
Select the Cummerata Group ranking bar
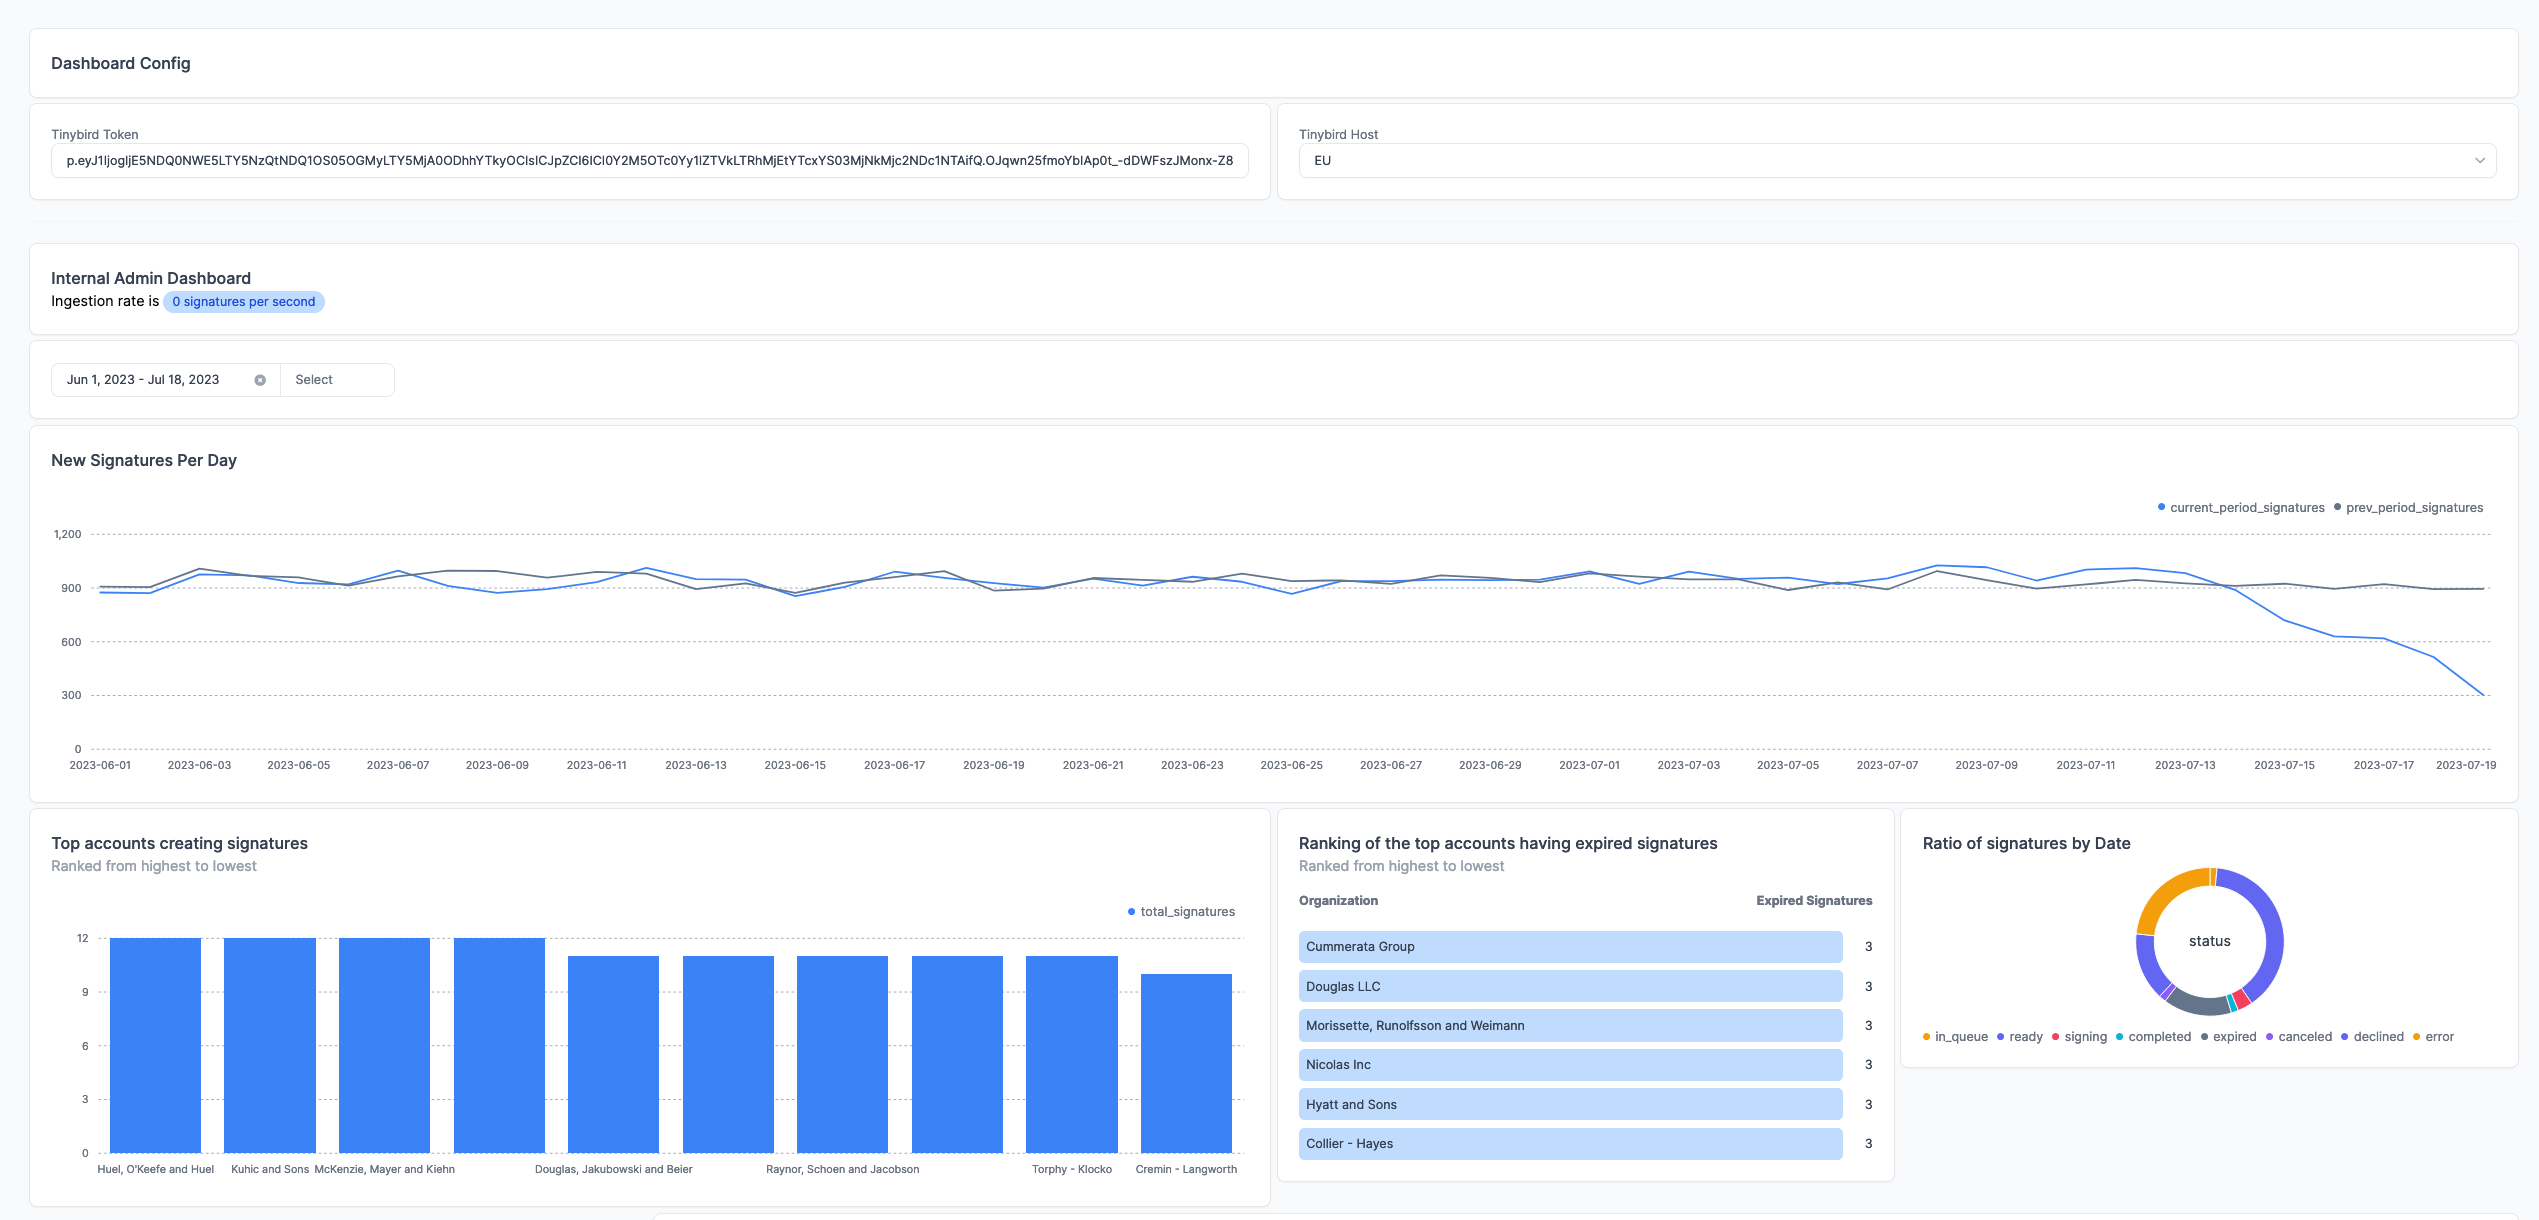point(1570,947)
